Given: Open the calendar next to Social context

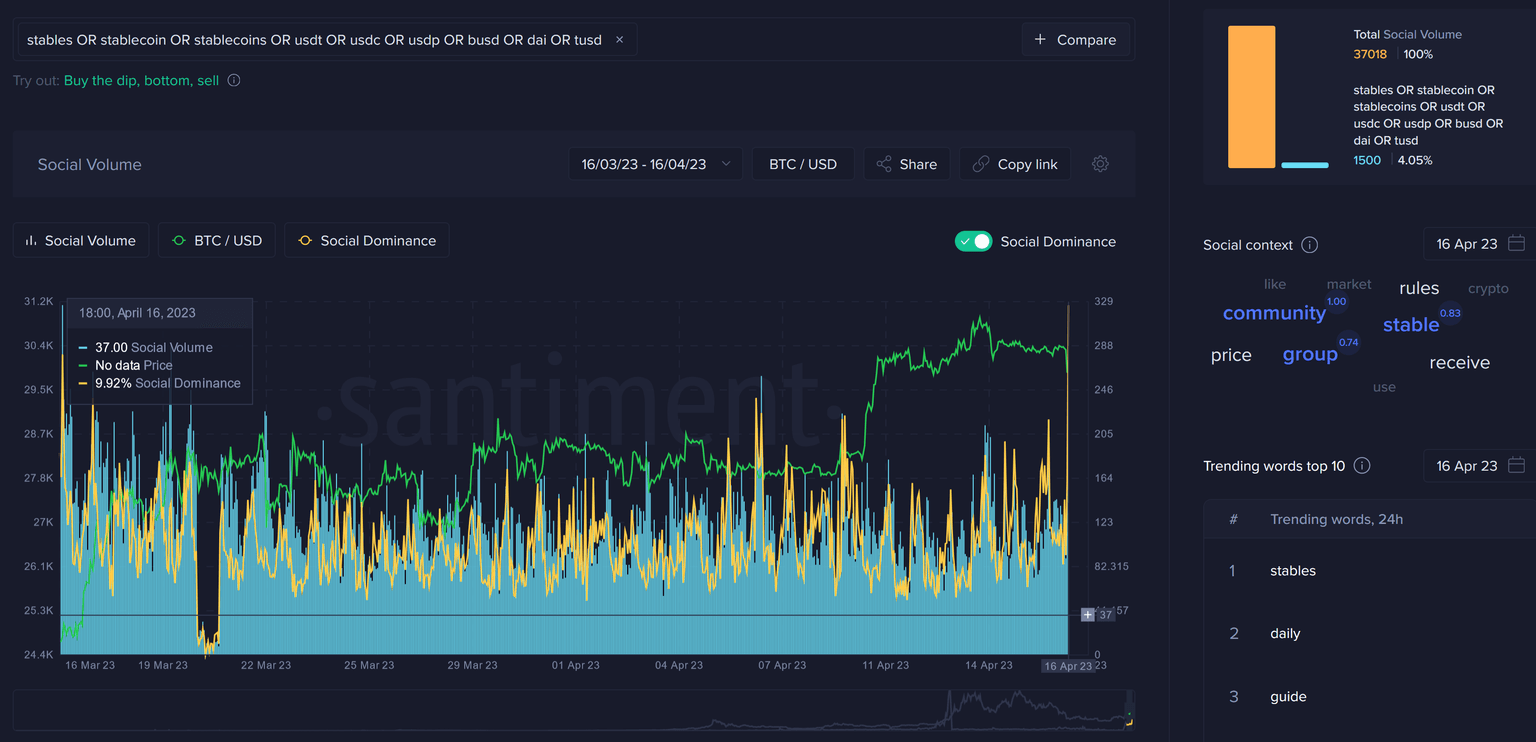Looking at the screenshot, I should pyautogui.click(x=1516, y=244).
